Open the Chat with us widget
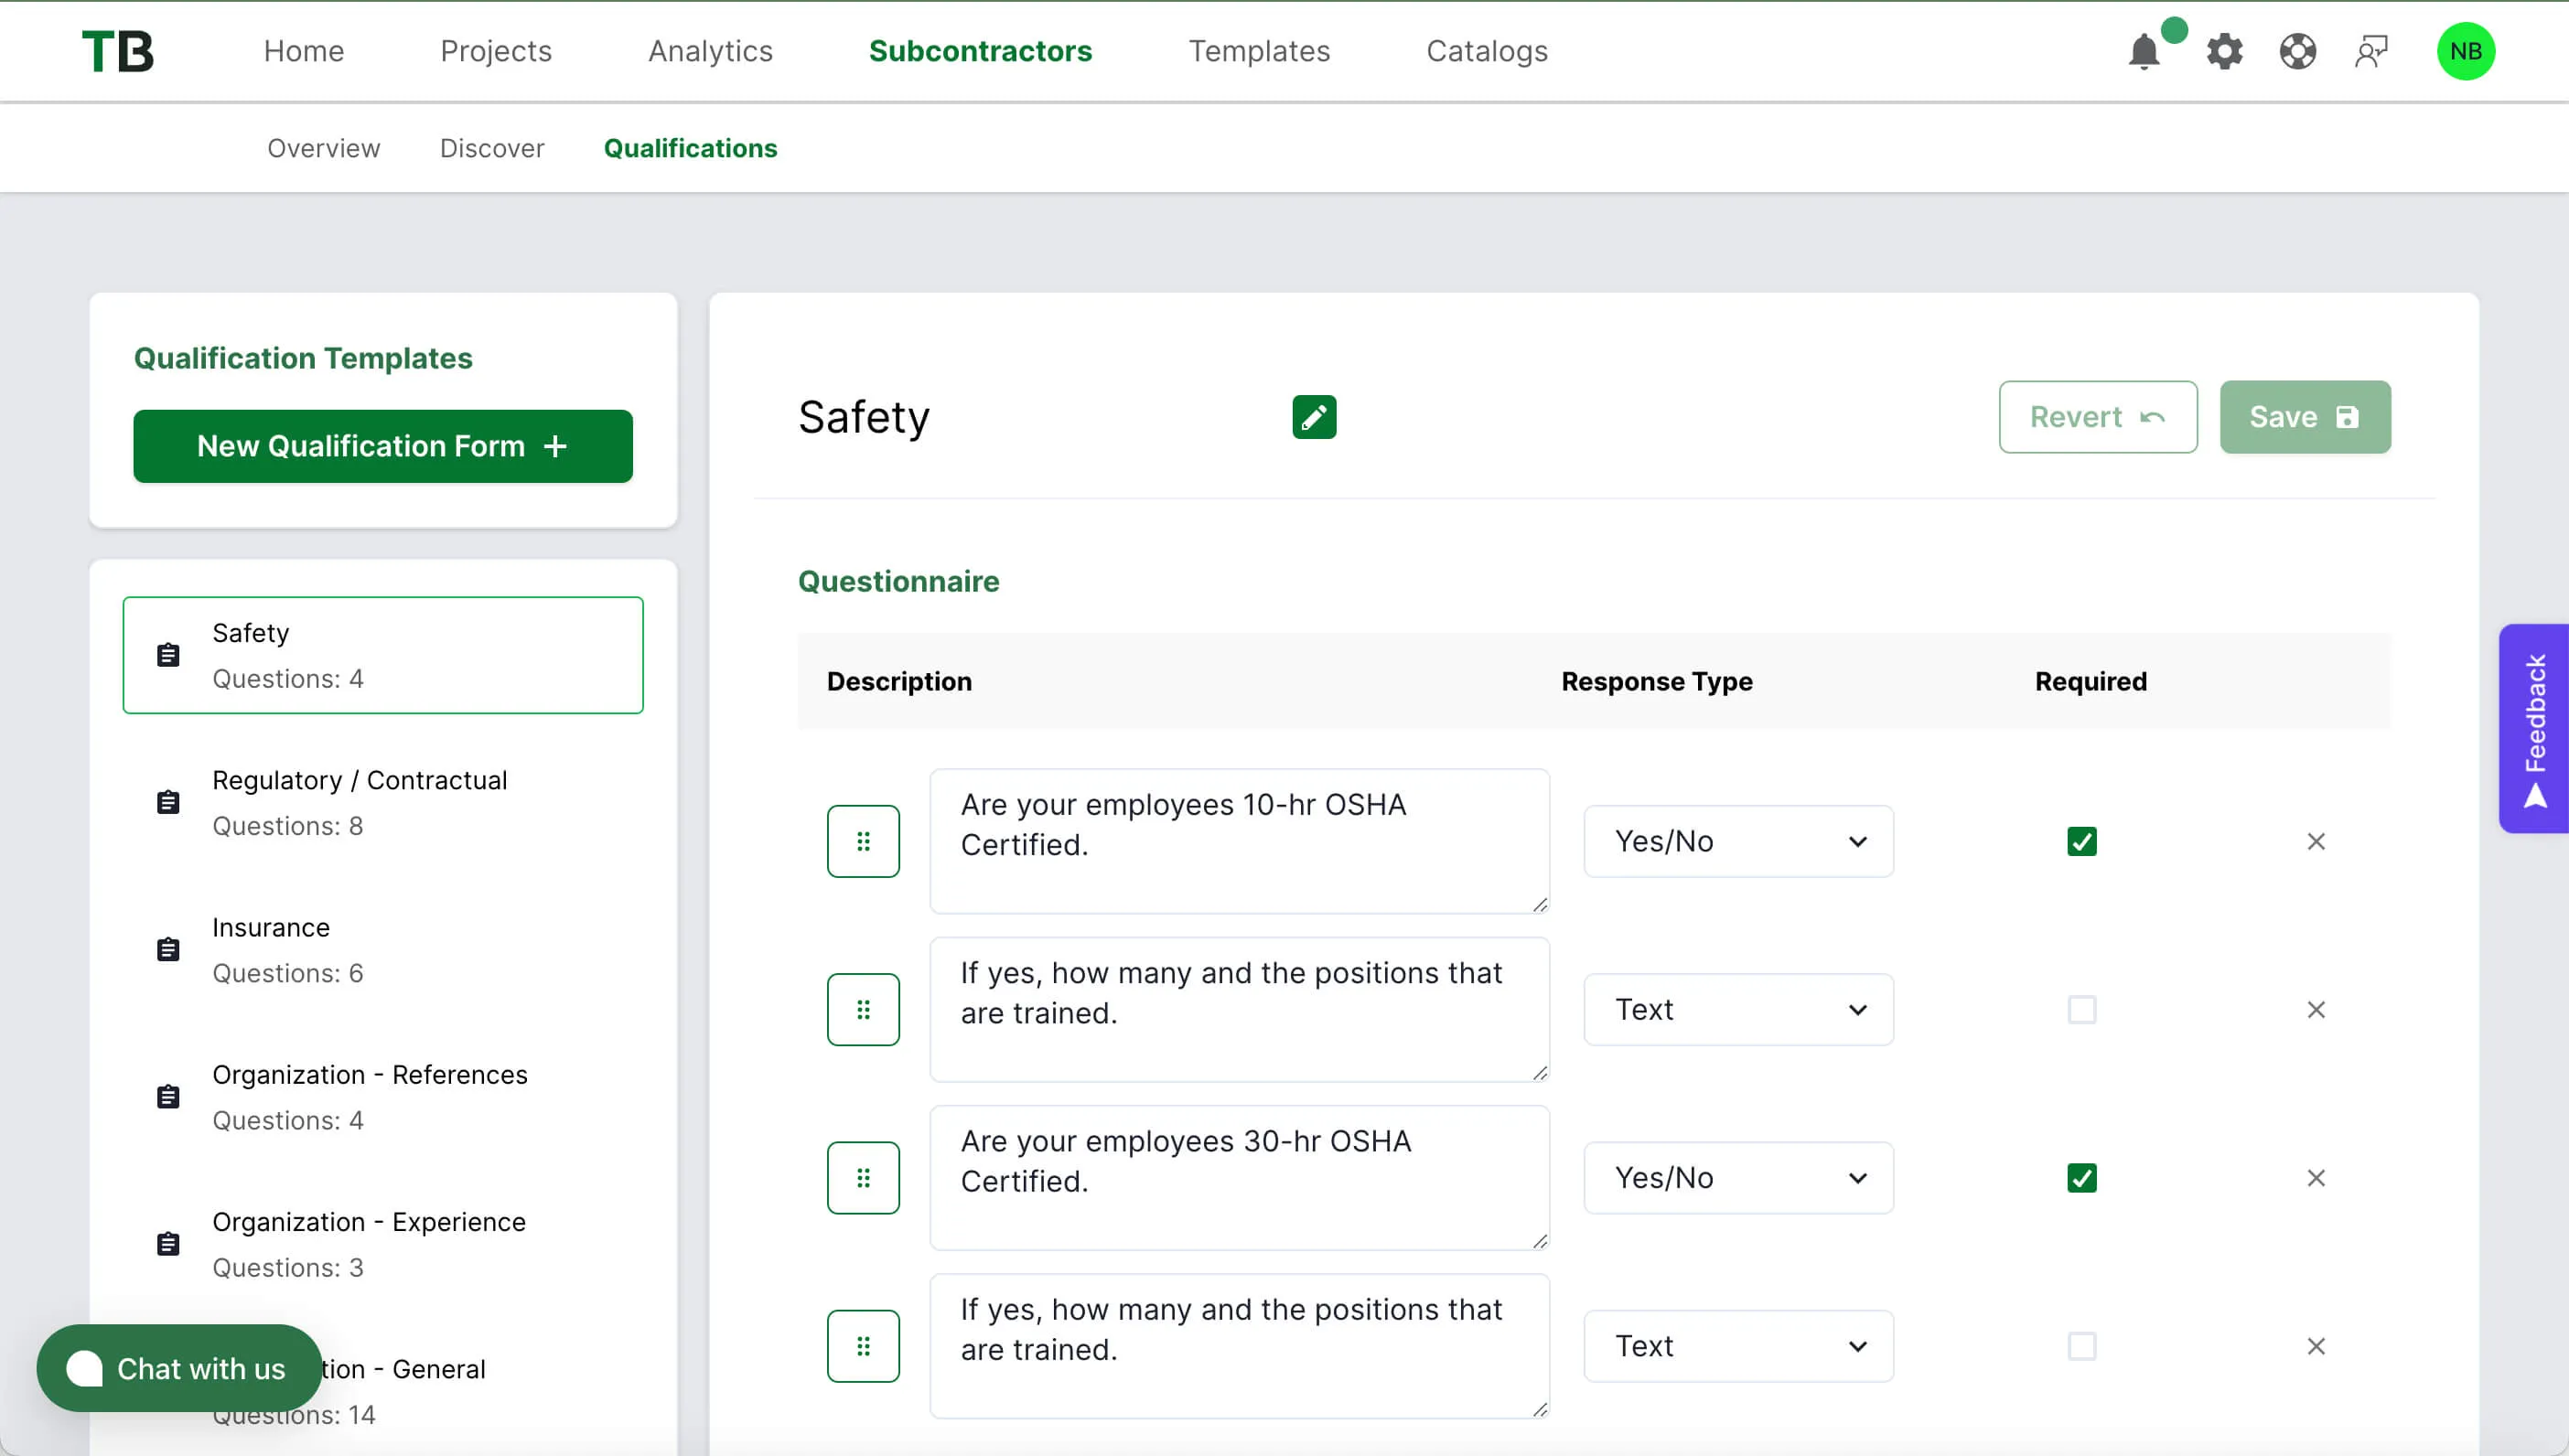 (180, 1368)
